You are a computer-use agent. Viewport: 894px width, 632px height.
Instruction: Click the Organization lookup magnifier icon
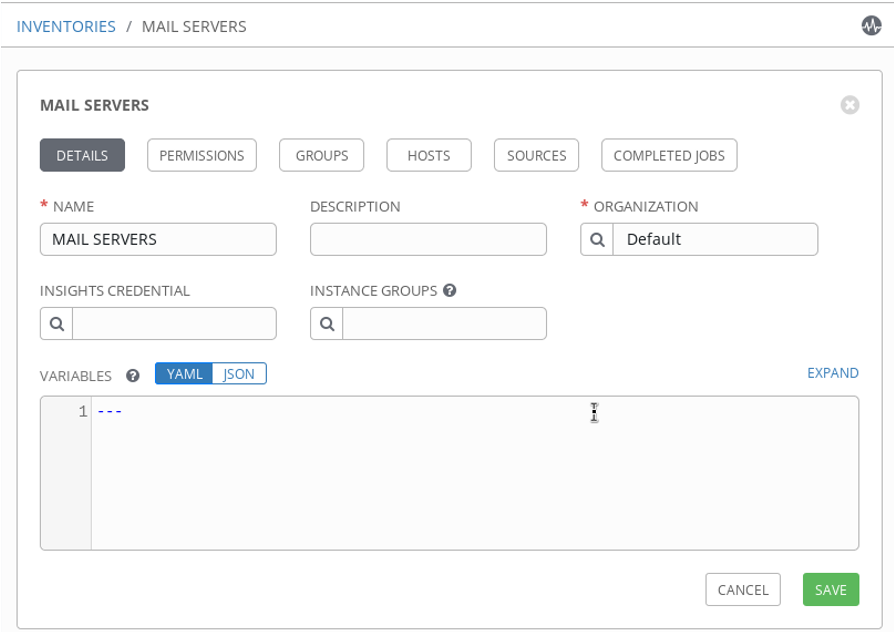click(597, 240)
